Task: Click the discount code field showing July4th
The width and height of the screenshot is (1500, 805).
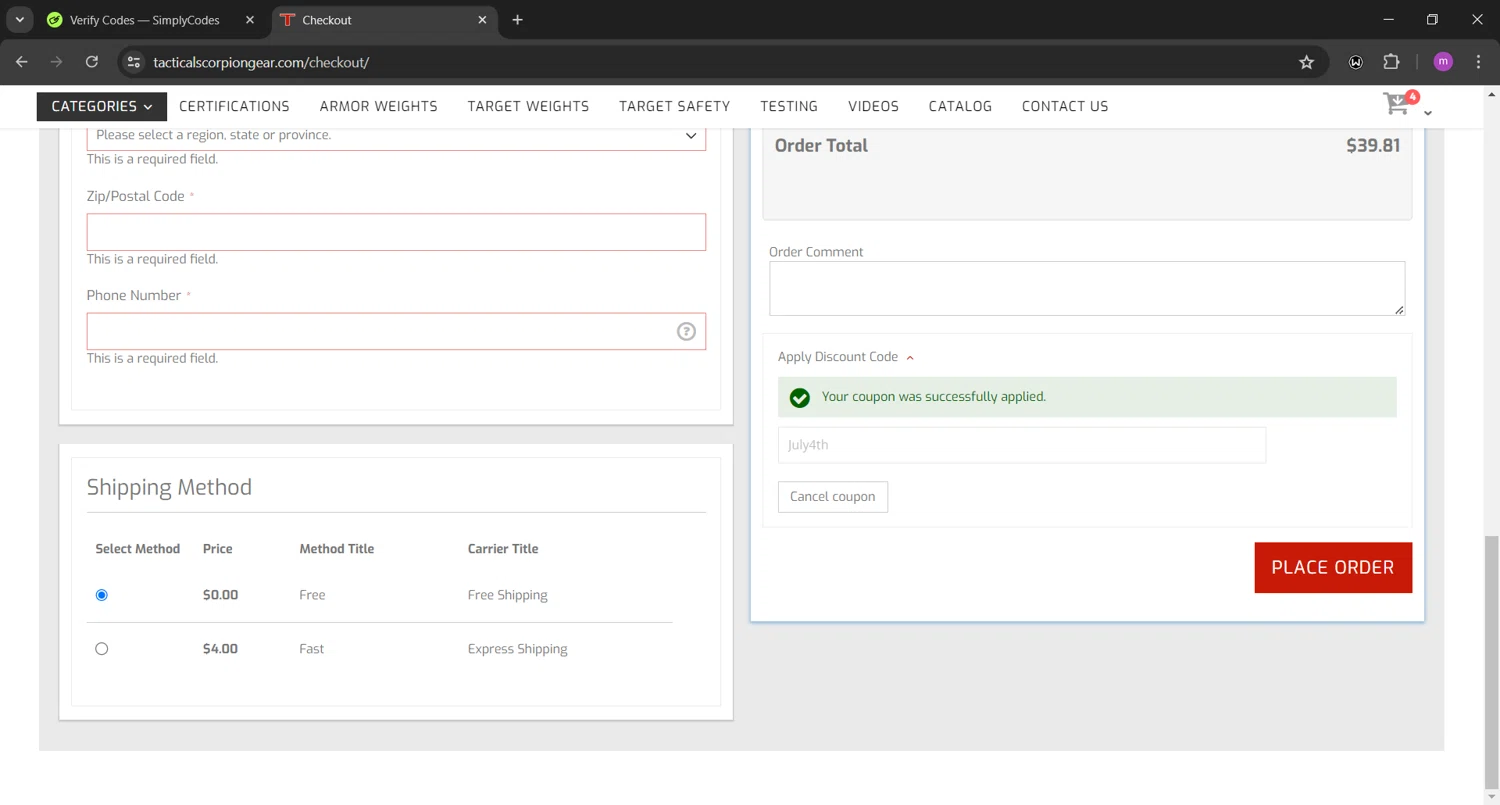Action: [x=1022, y=445]
